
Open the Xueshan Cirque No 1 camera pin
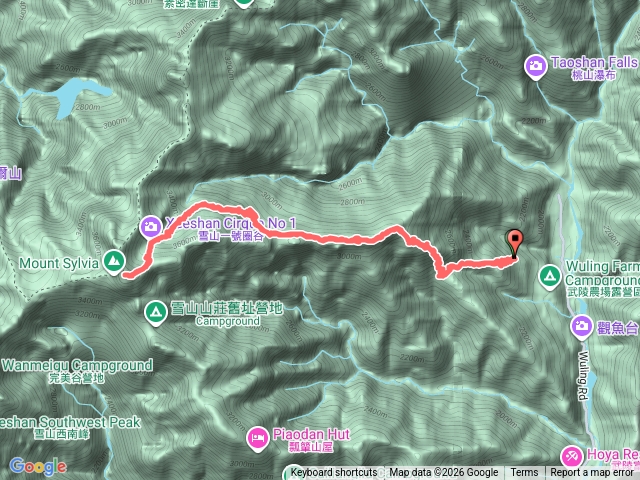151,227
